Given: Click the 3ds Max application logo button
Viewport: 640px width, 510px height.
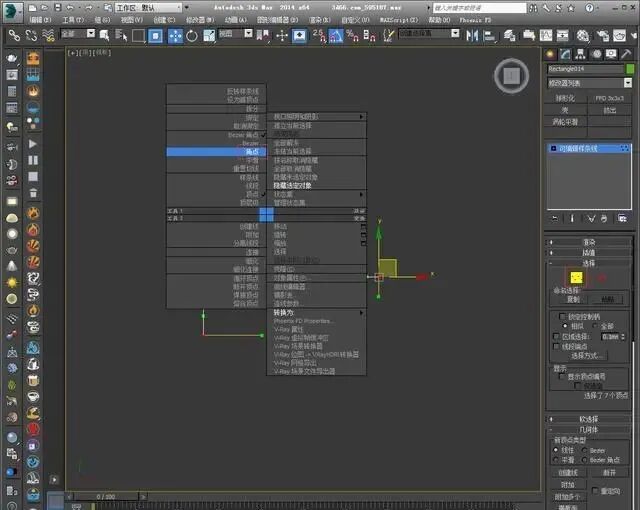Looking at the screenshot, I should pyautogui.click(x=13, y=11).
